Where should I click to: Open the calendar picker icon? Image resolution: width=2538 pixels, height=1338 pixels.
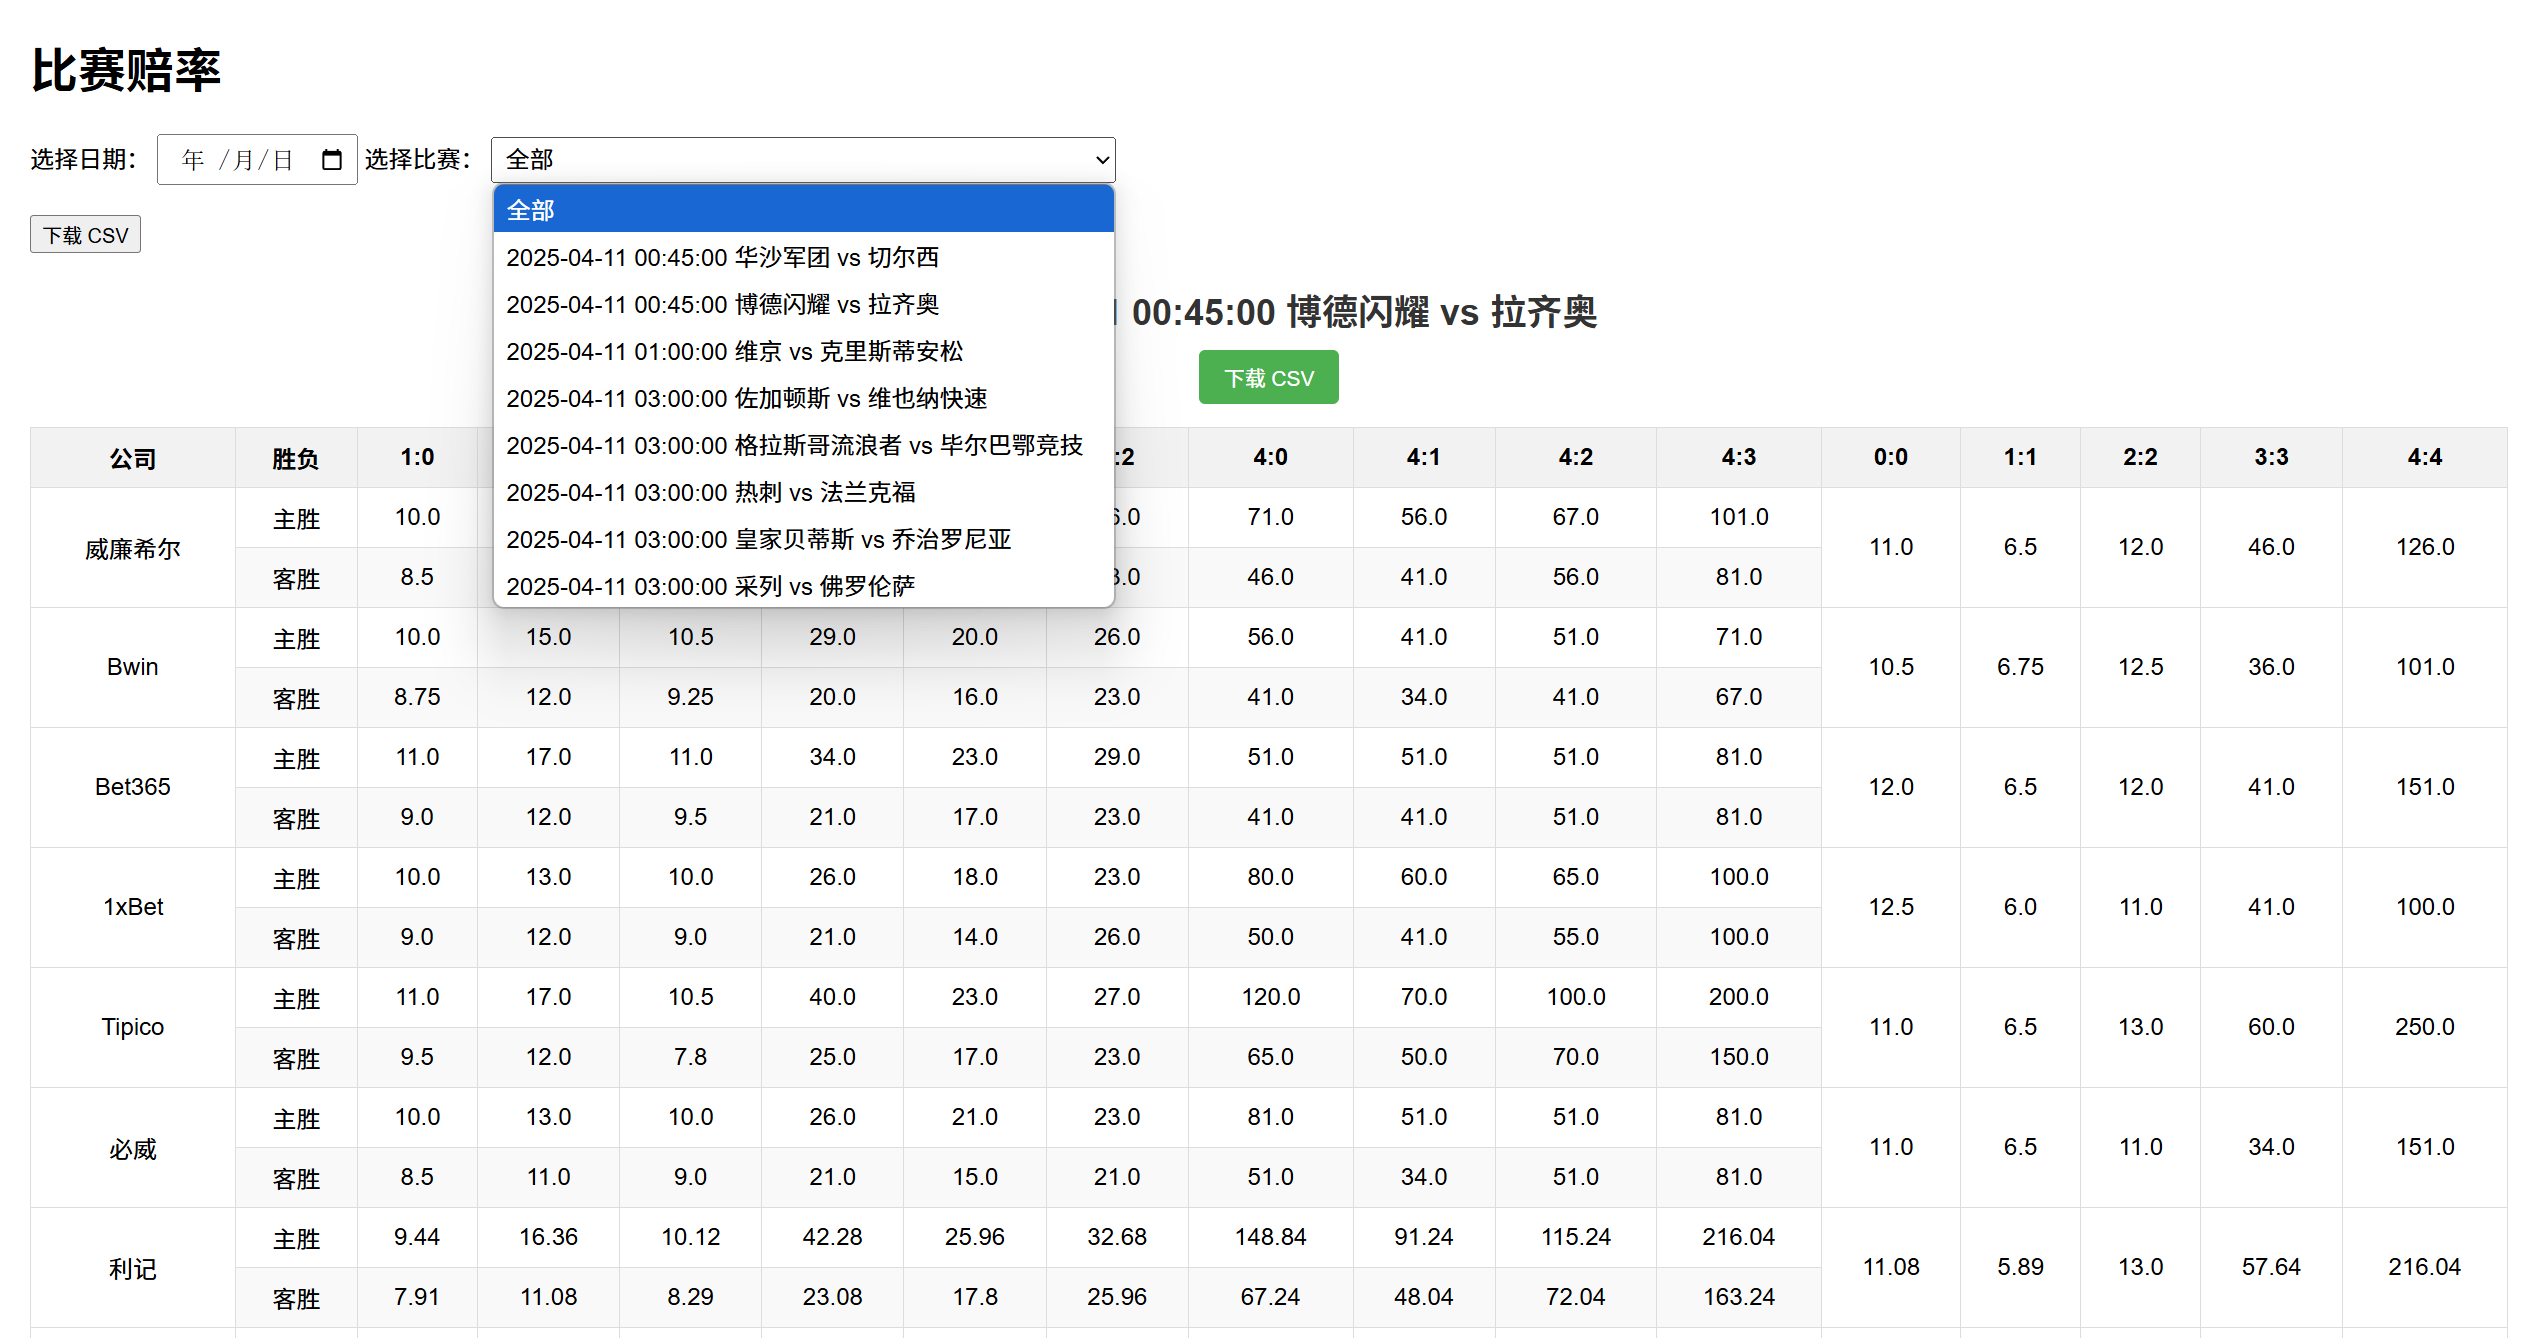[332, 160]
